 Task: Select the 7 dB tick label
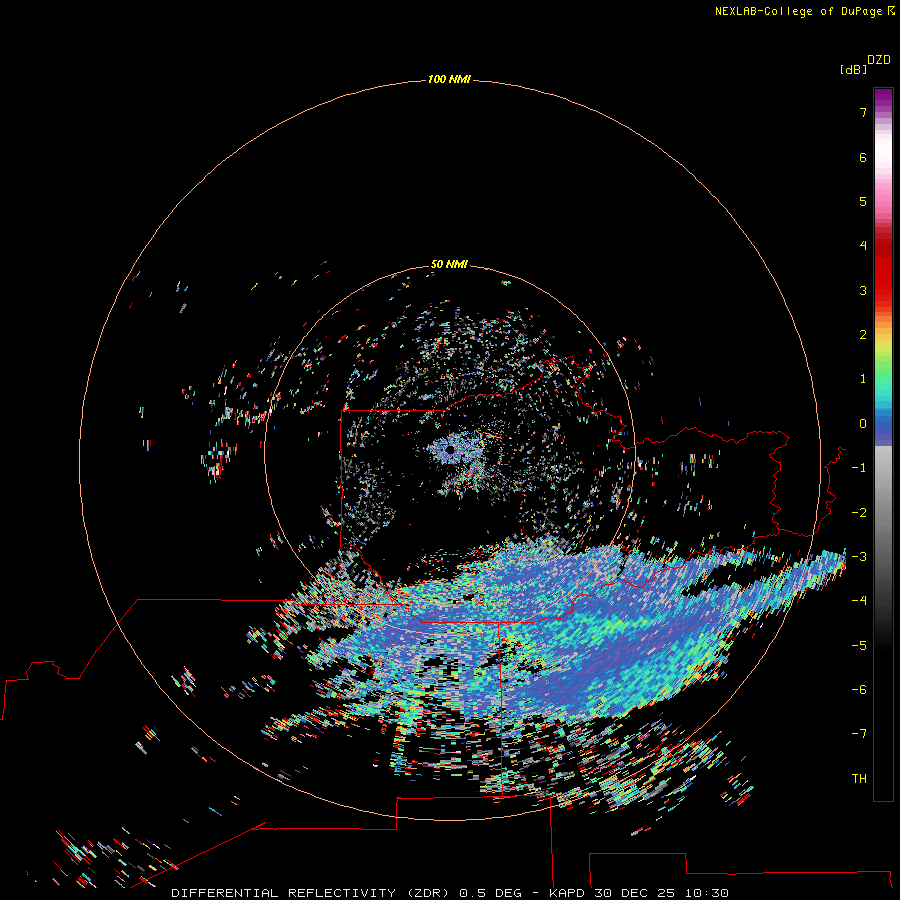863,112
